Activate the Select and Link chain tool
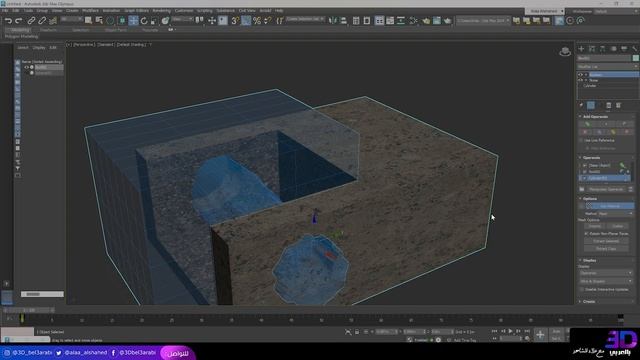This screenshot has height=360, width=640. [x=31, y=20]
